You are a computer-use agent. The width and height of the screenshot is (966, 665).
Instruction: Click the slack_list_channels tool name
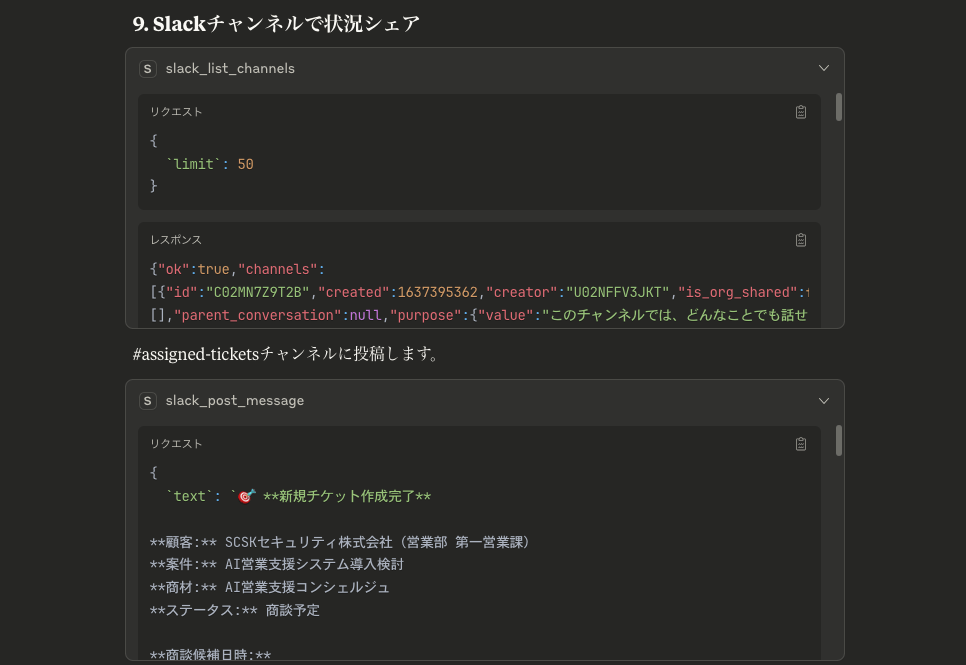pos(230,68)
